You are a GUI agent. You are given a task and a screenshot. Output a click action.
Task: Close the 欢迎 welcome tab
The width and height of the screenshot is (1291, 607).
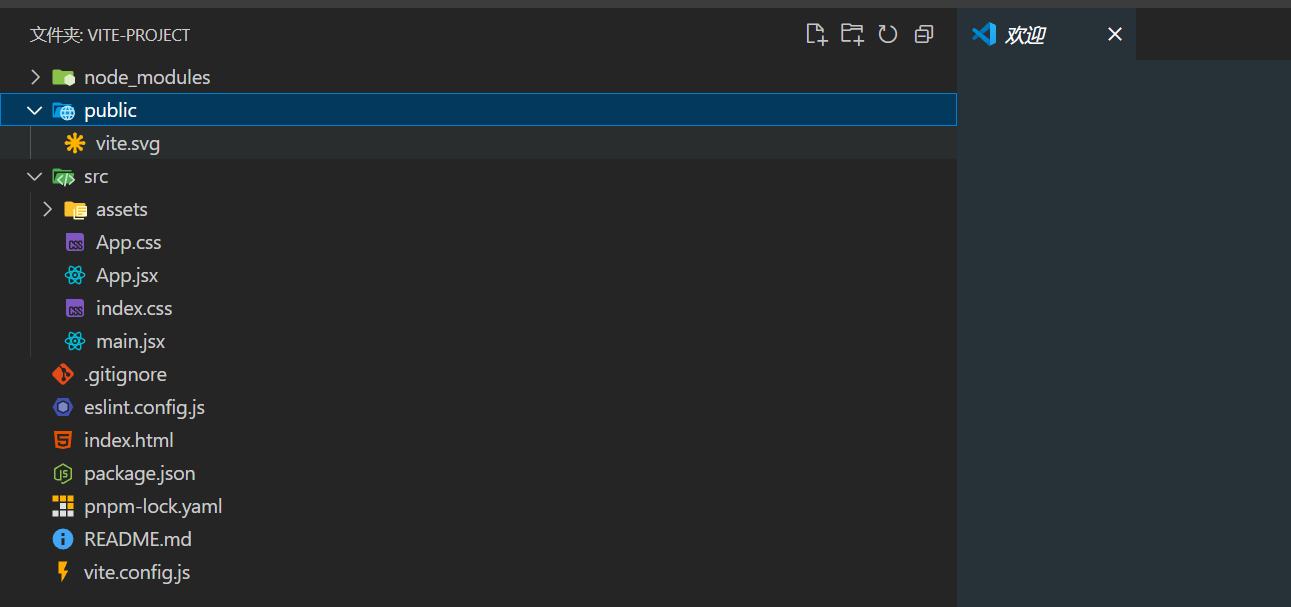[x=1115, y=35]
